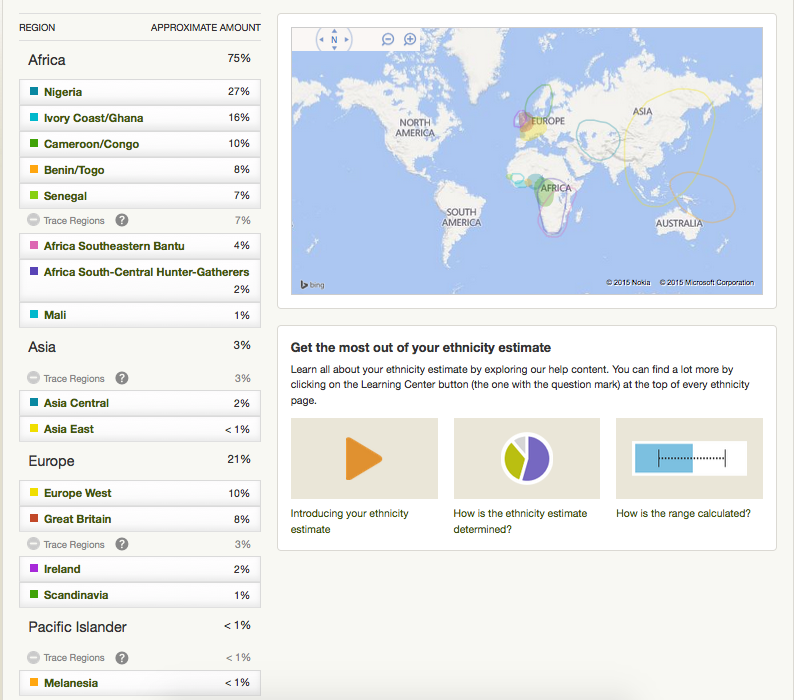Viewport: 794px width, 700px height.
Task: Select the Ivory Coast/Ghana region row
Action: click(140, 118)
